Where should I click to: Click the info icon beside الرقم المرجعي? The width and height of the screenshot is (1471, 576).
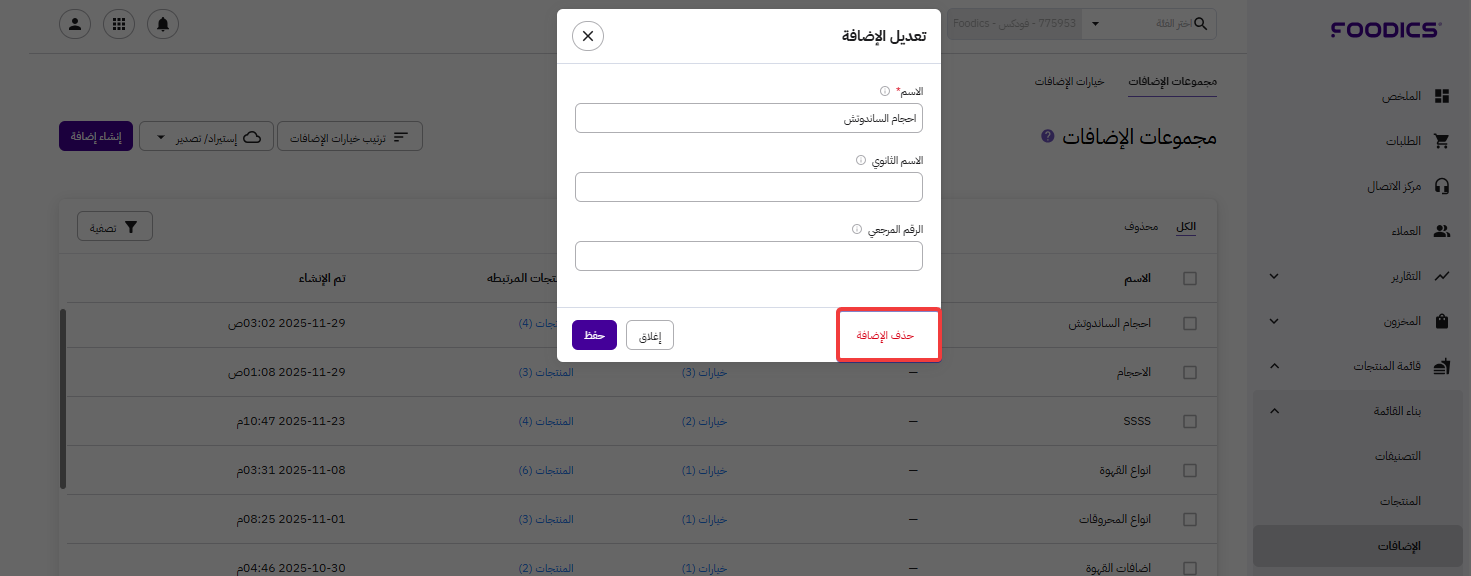tap(856, 229)
